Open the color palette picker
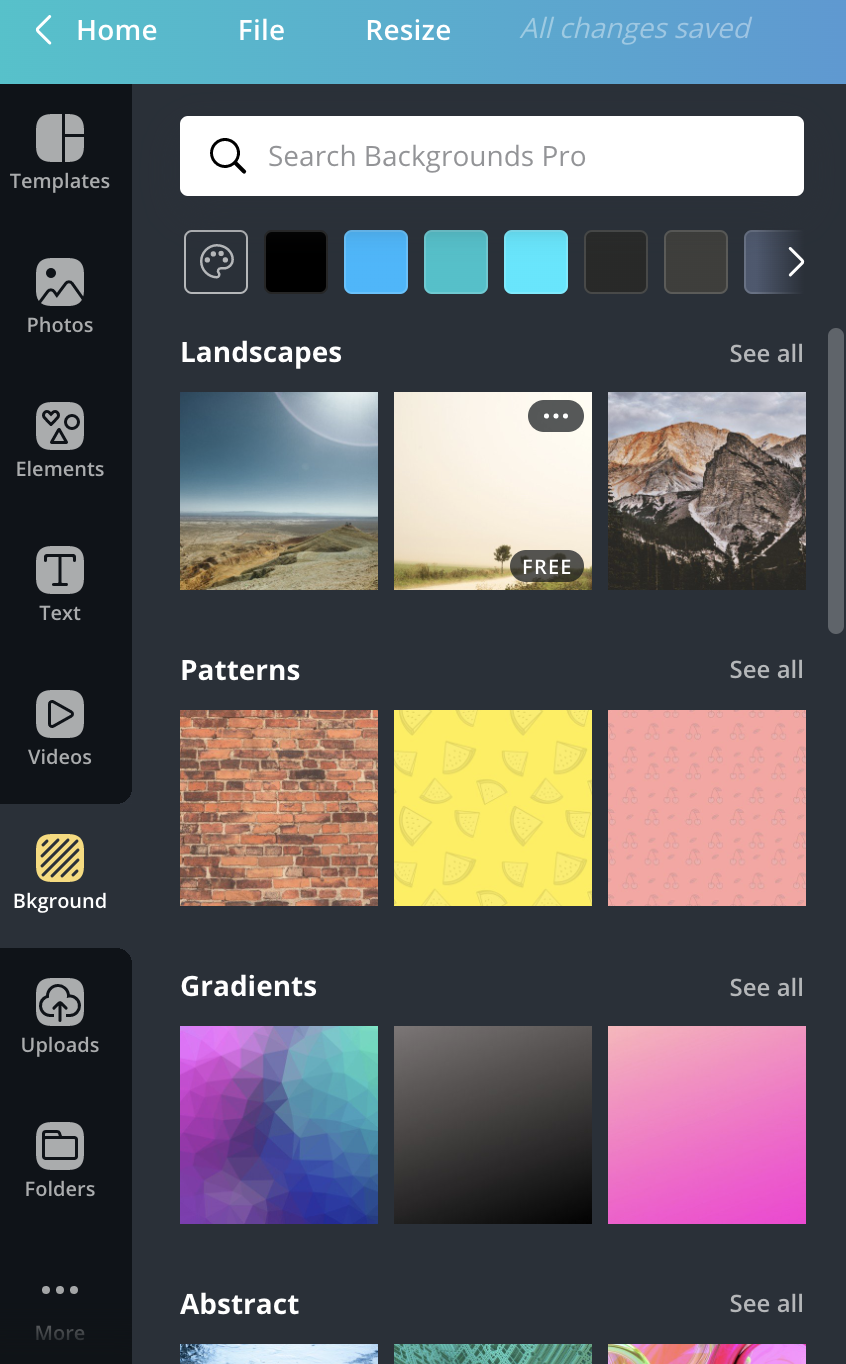 click(216, 262)
